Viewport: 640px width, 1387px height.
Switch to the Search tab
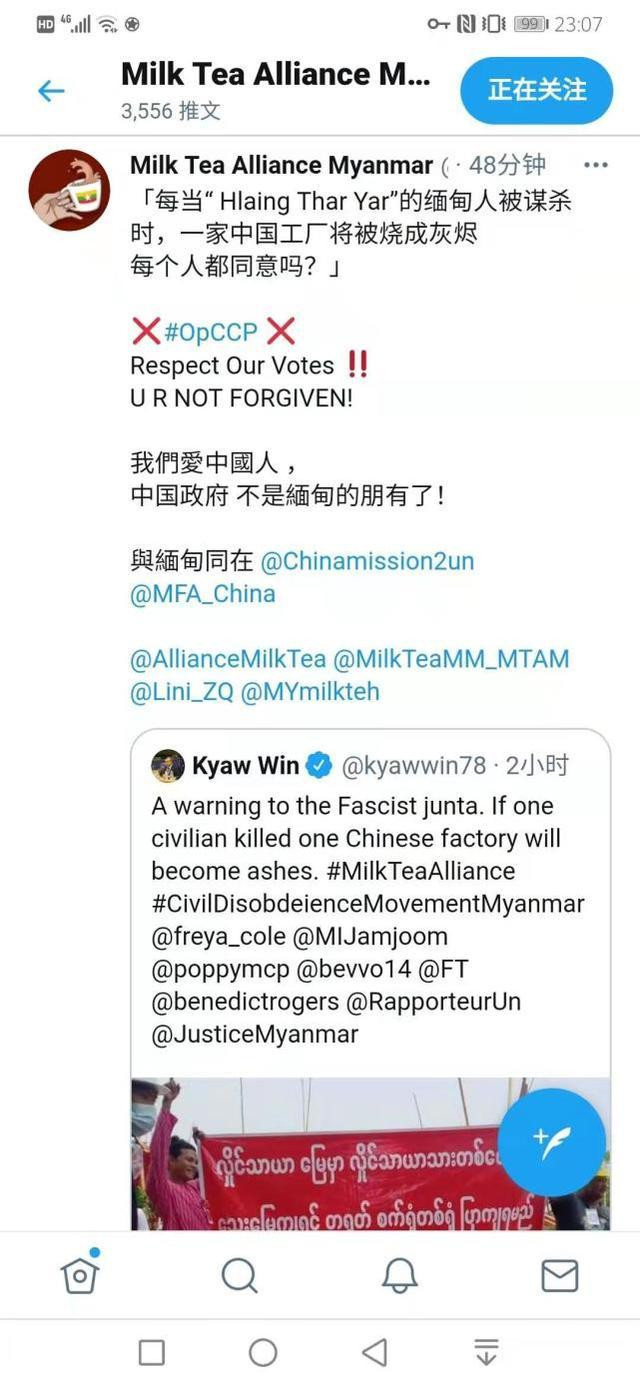(x=239, y=1275)
